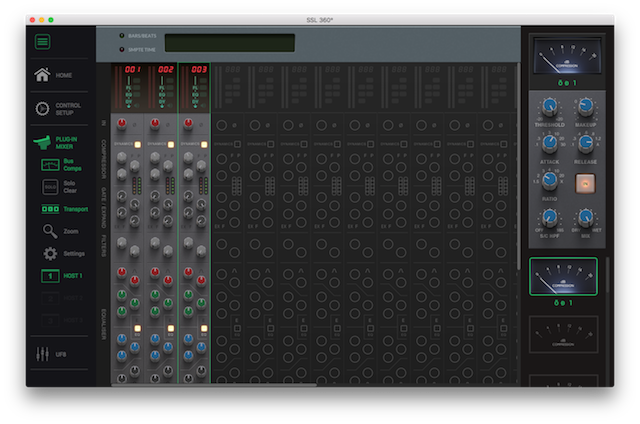Click the control setup dial icon

pyautogui.click(x=42, y=109)
